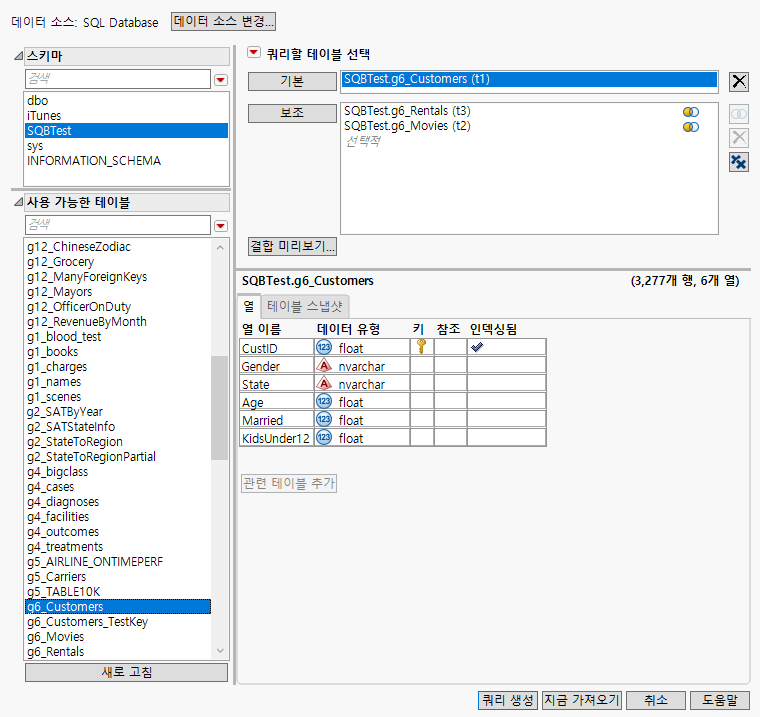Screen dimensions: 760x717
Task: Select the g4_diagnoses table
Action: [118, 502]
